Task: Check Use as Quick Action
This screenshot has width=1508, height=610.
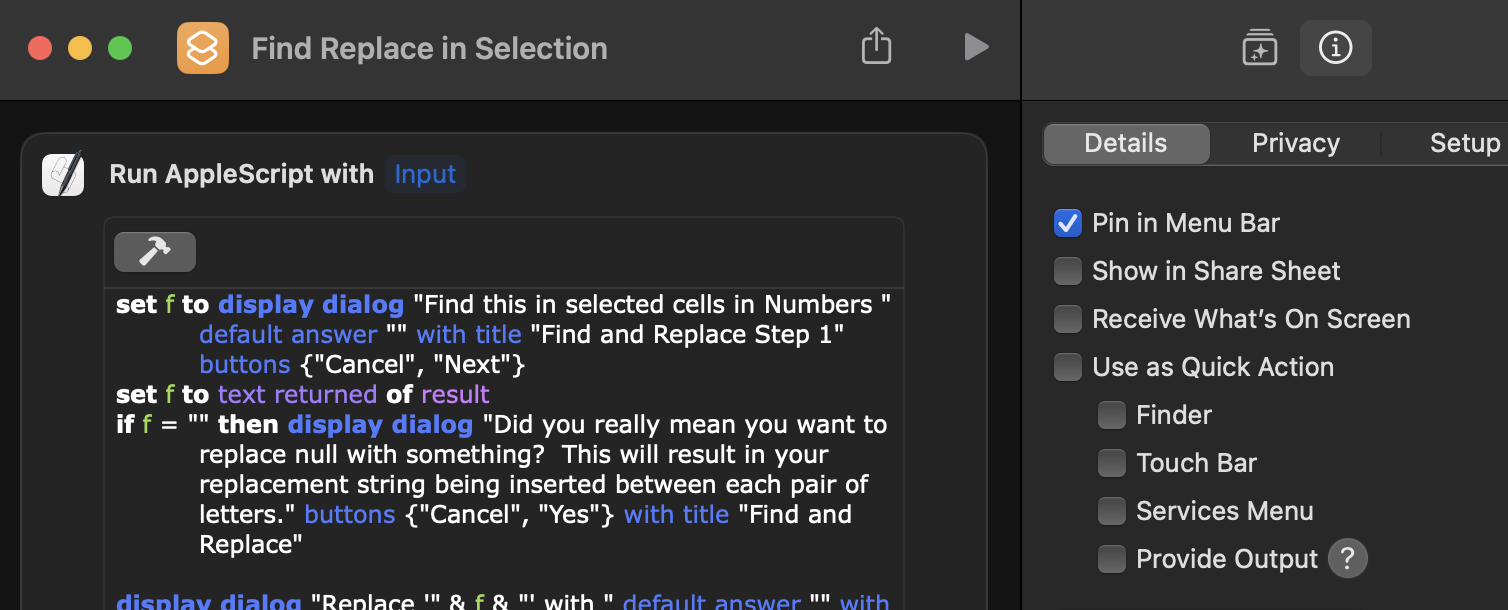Action: [1068, 367]
